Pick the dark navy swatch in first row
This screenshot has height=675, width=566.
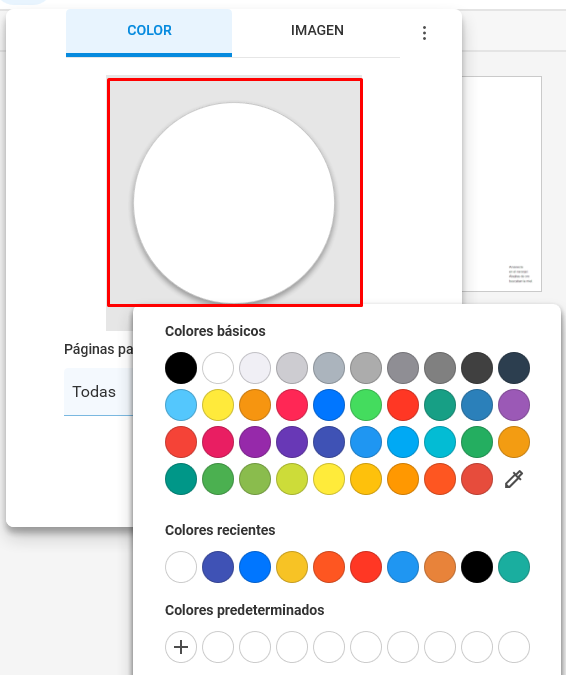click(x=514, y=368)
